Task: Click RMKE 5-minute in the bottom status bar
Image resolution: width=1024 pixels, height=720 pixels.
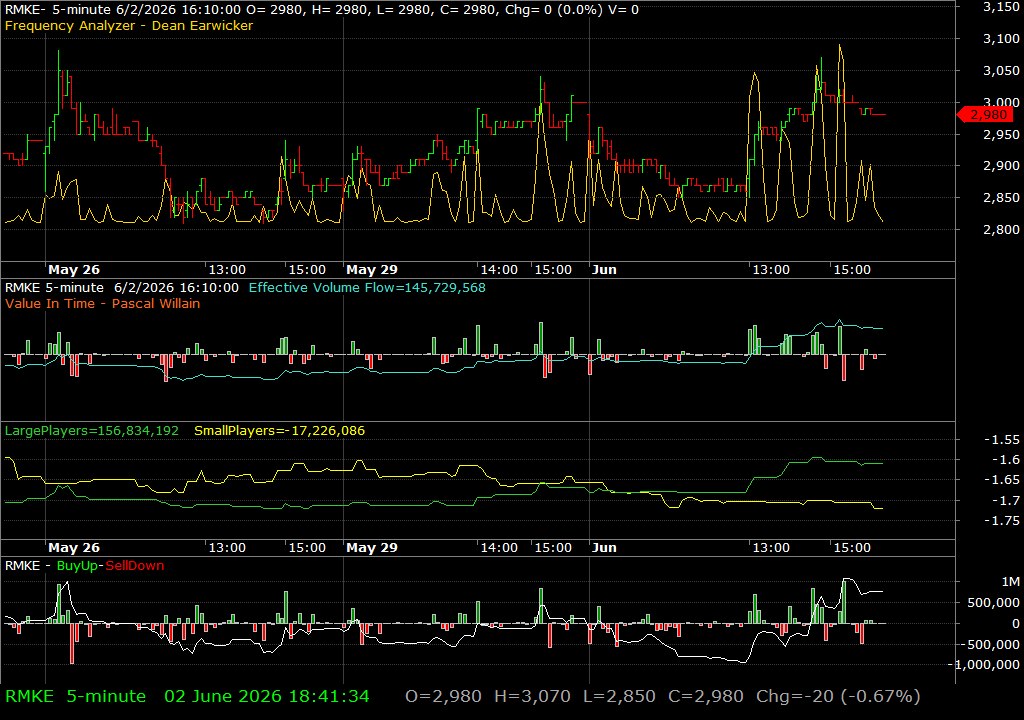Action: 75,696
